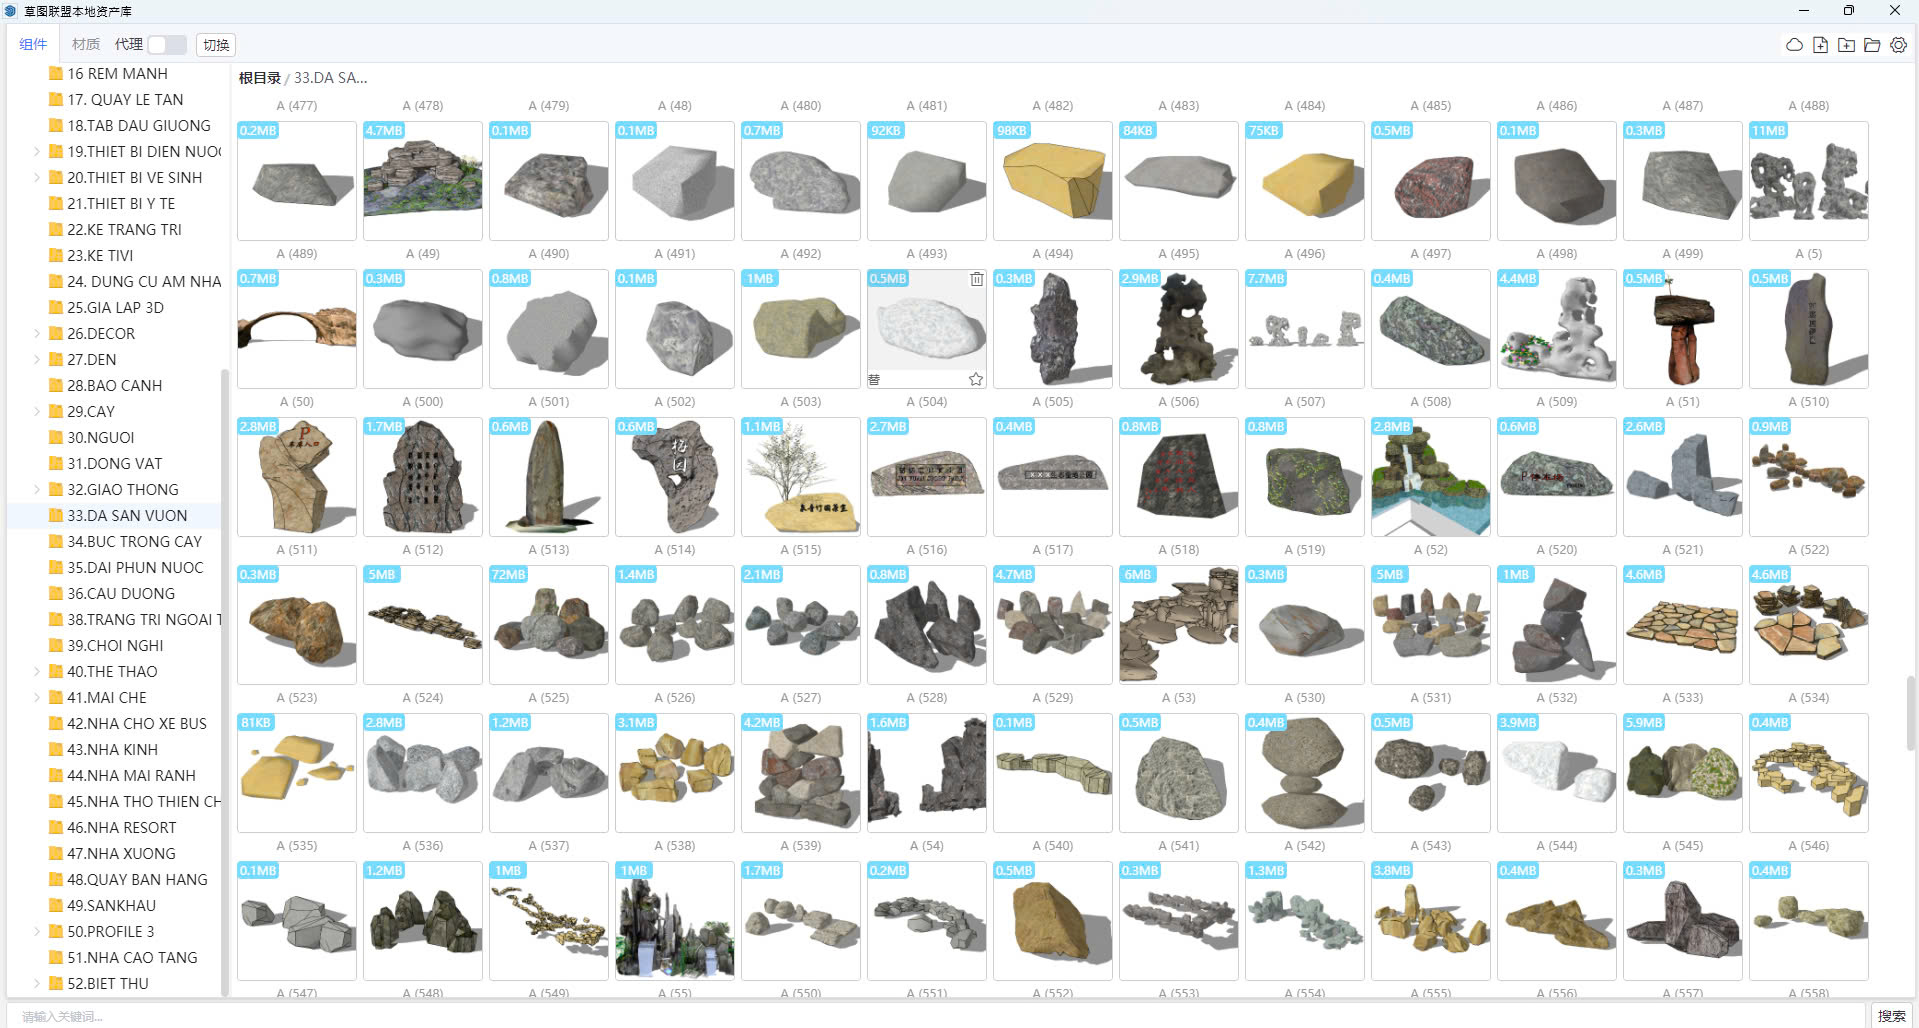This screenshot has width=1919, height=1028.
Task: Select the 组件 components tab
Action: (x=33, y=45)
